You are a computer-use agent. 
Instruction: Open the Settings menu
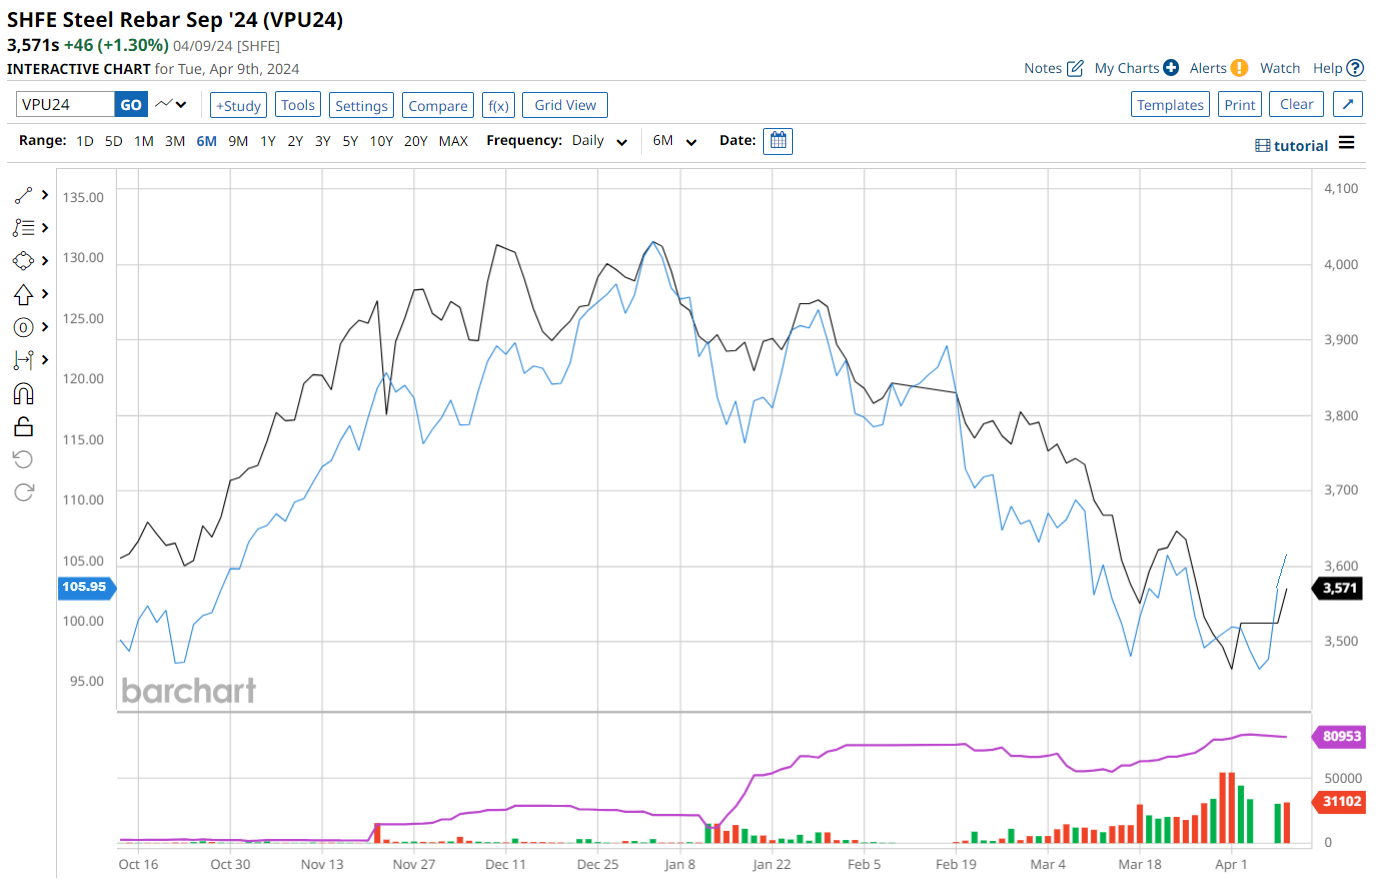(361, 105)
